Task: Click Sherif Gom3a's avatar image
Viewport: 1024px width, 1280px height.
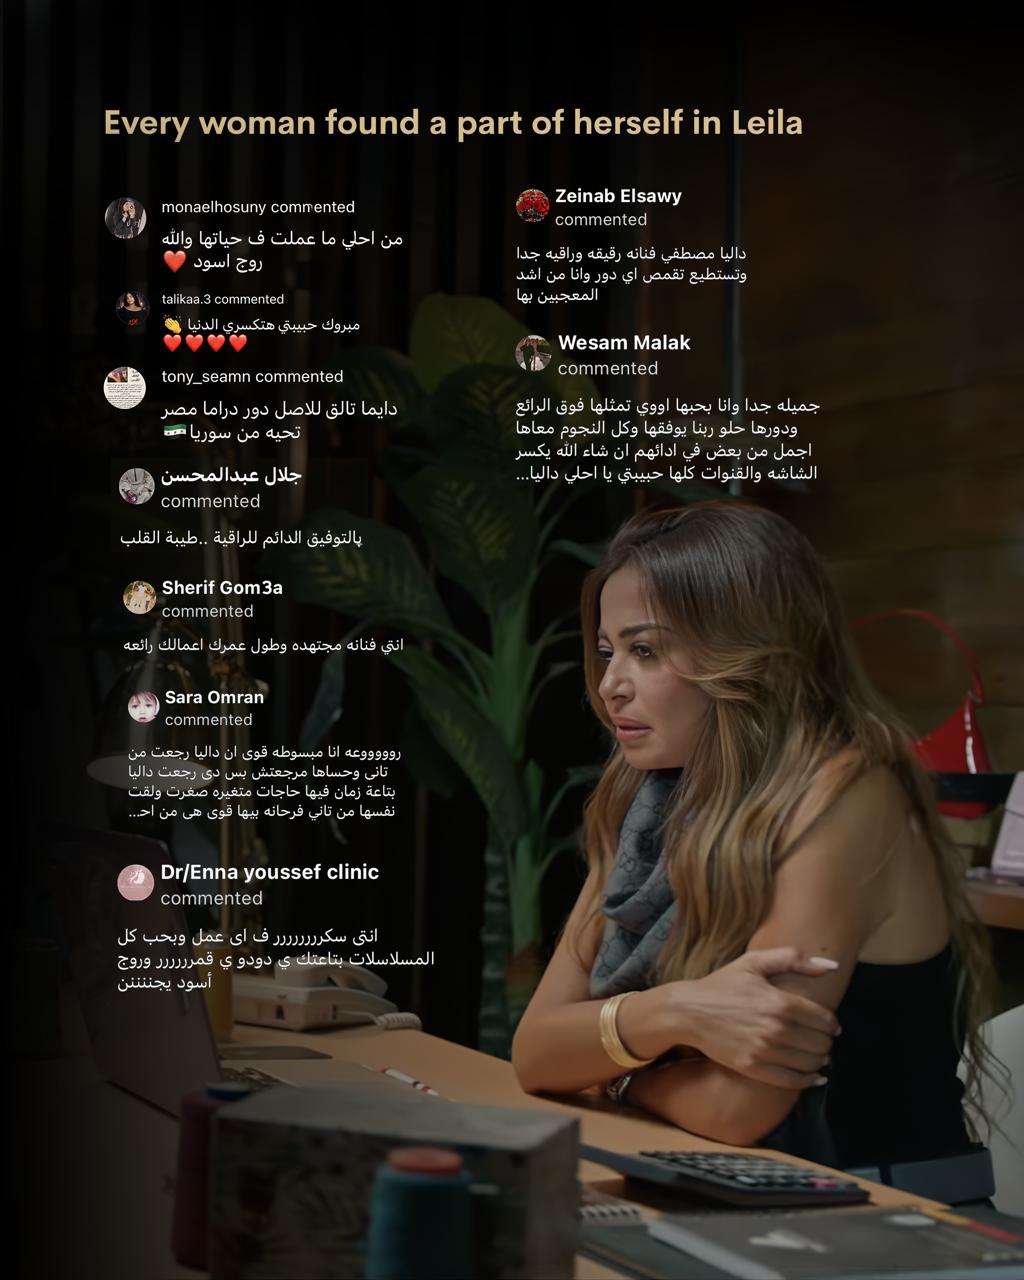Action: tap(139, 597)
